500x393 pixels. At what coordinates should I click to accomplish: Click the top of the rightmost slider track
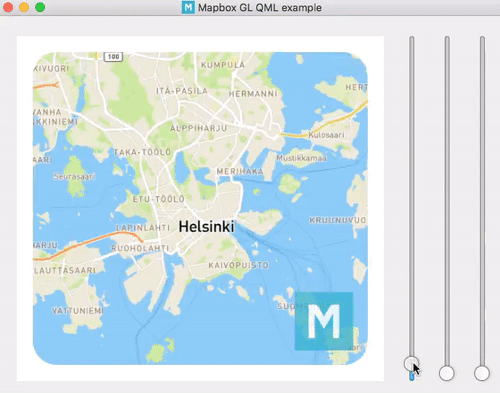point(482,38)
